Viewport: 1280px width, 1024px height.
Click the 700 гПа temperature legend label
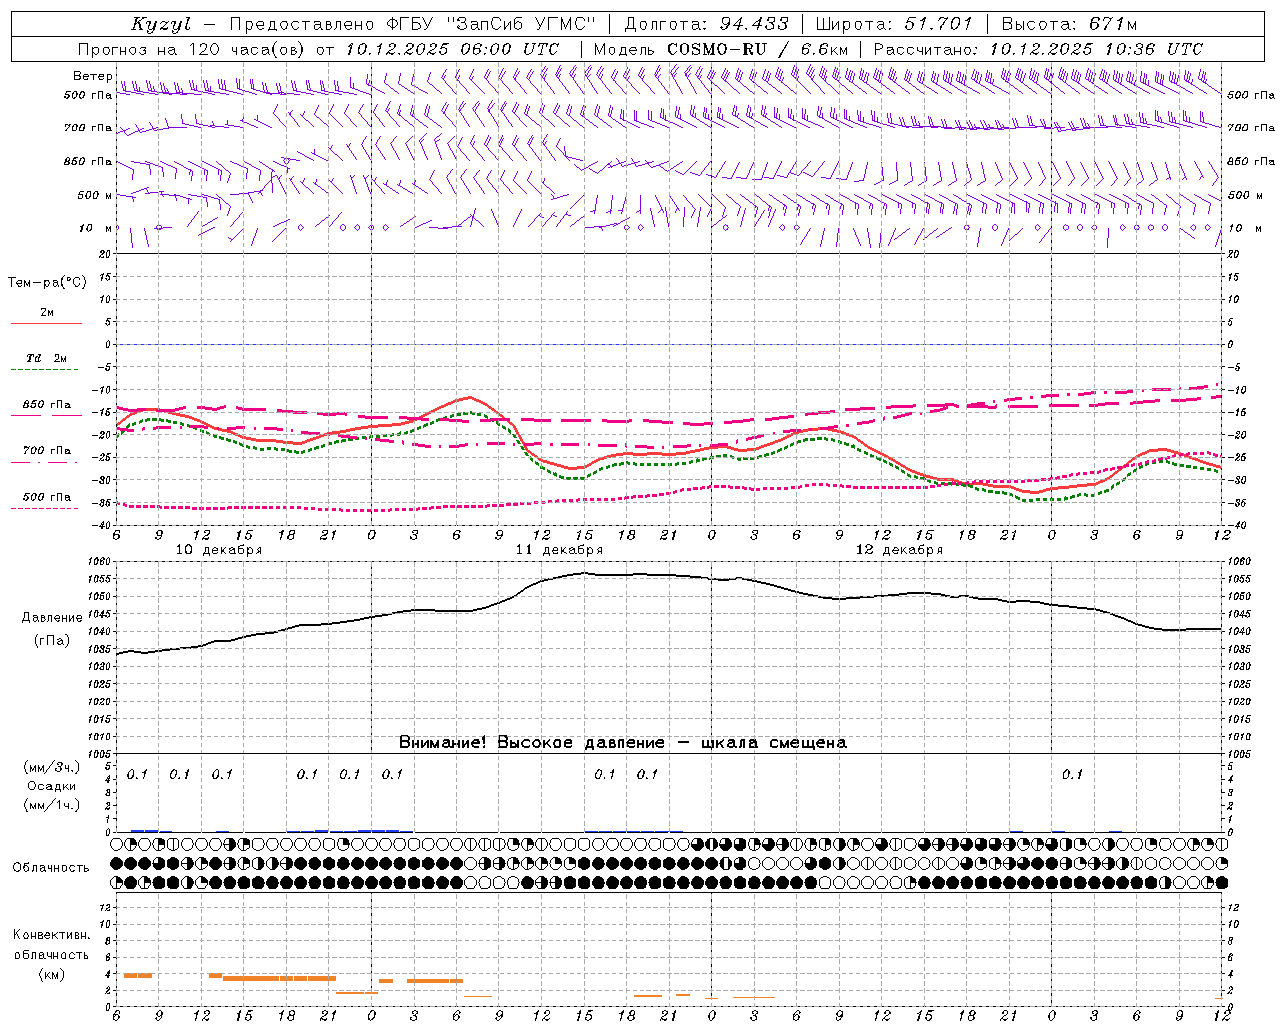click(x=47, y=451)
